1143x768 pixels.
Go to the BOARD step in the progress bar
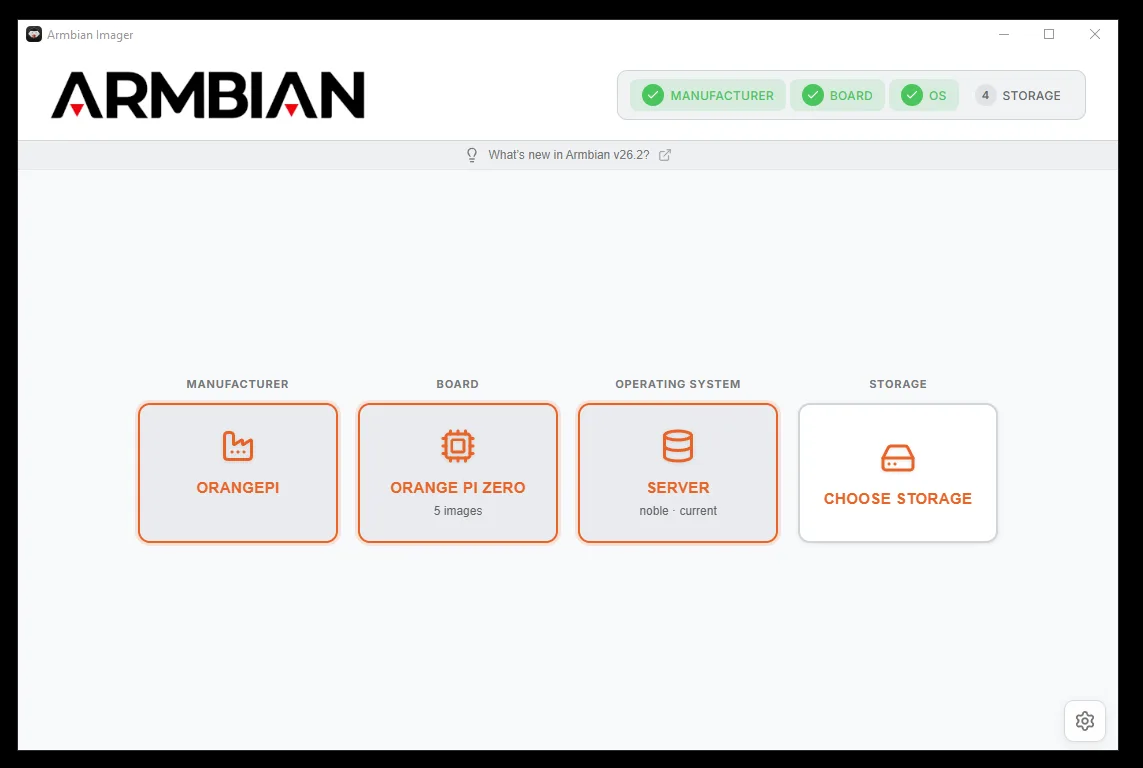[x=838, y=95]
